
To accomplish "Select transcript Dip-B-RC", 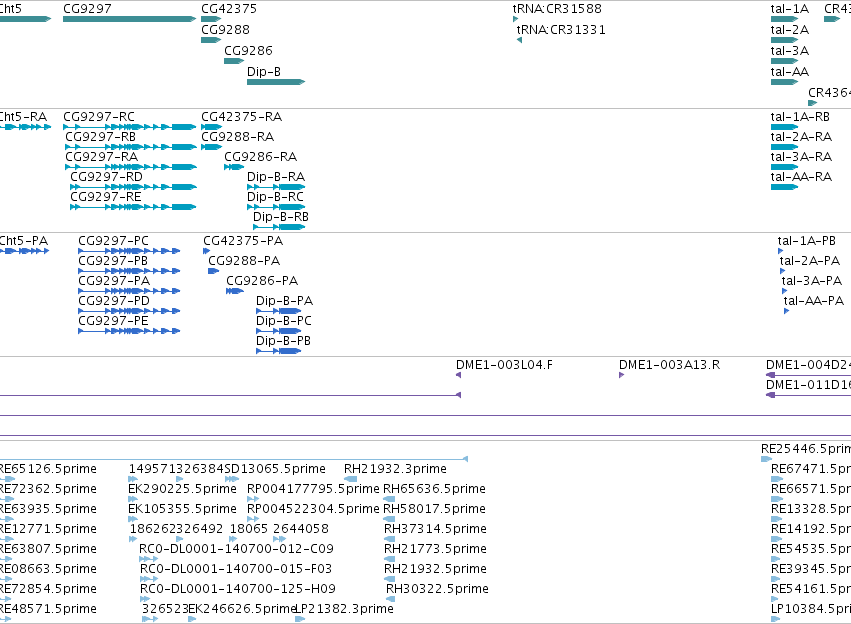I will pyautogui.click(x=276, y=207).
